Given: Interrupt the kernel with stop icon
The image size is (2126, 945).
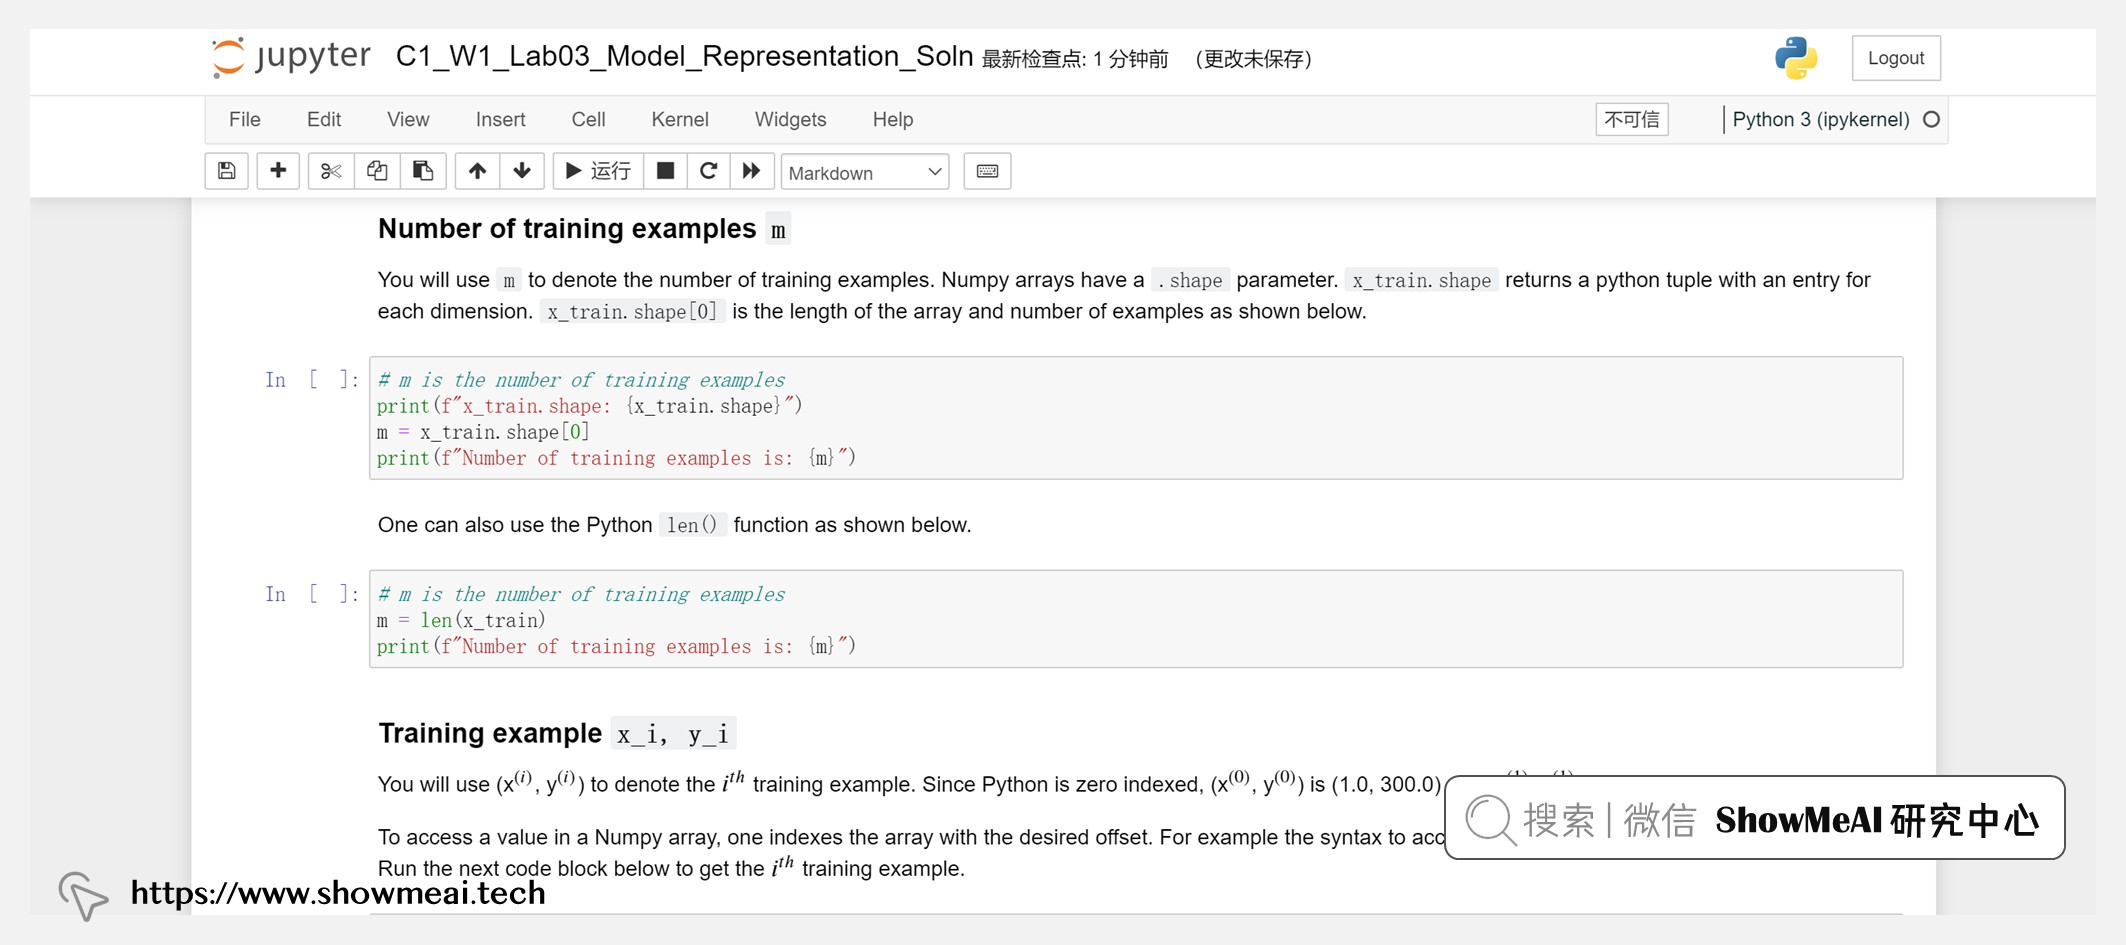Looking at the screenshot, I should click(665, 171).
